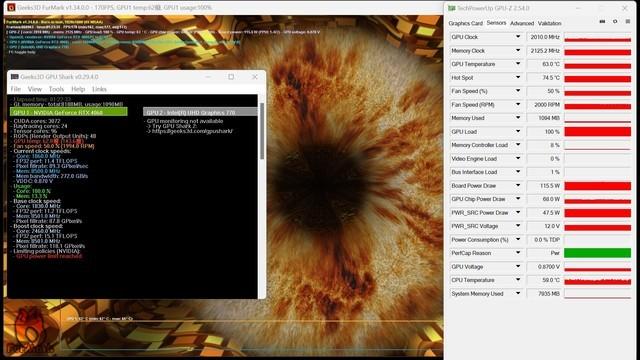Click the GPU-Z refresh icon
640x360 pixels.
pos(615,22)
